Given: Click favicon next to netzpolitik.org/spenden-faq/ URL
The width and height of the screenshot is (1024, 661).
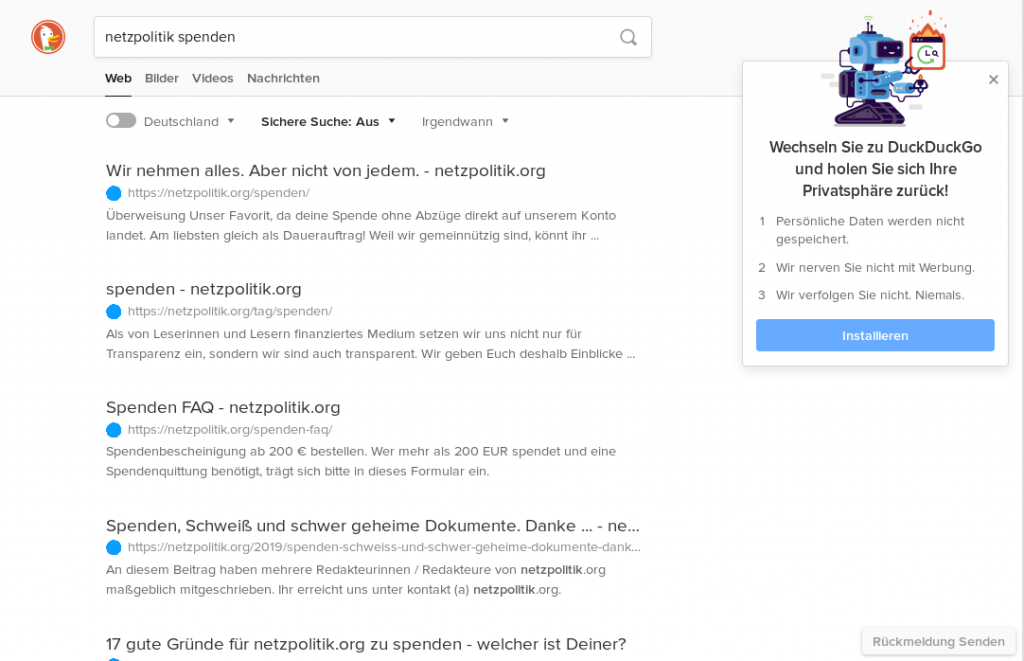Looking at the screenshot, I should 114,430.
